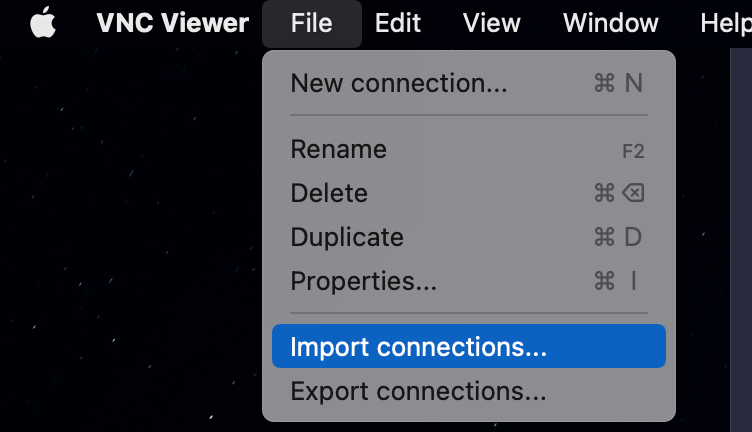
Task: Select Delete in the File menu
Action: [x=329, y=193]
